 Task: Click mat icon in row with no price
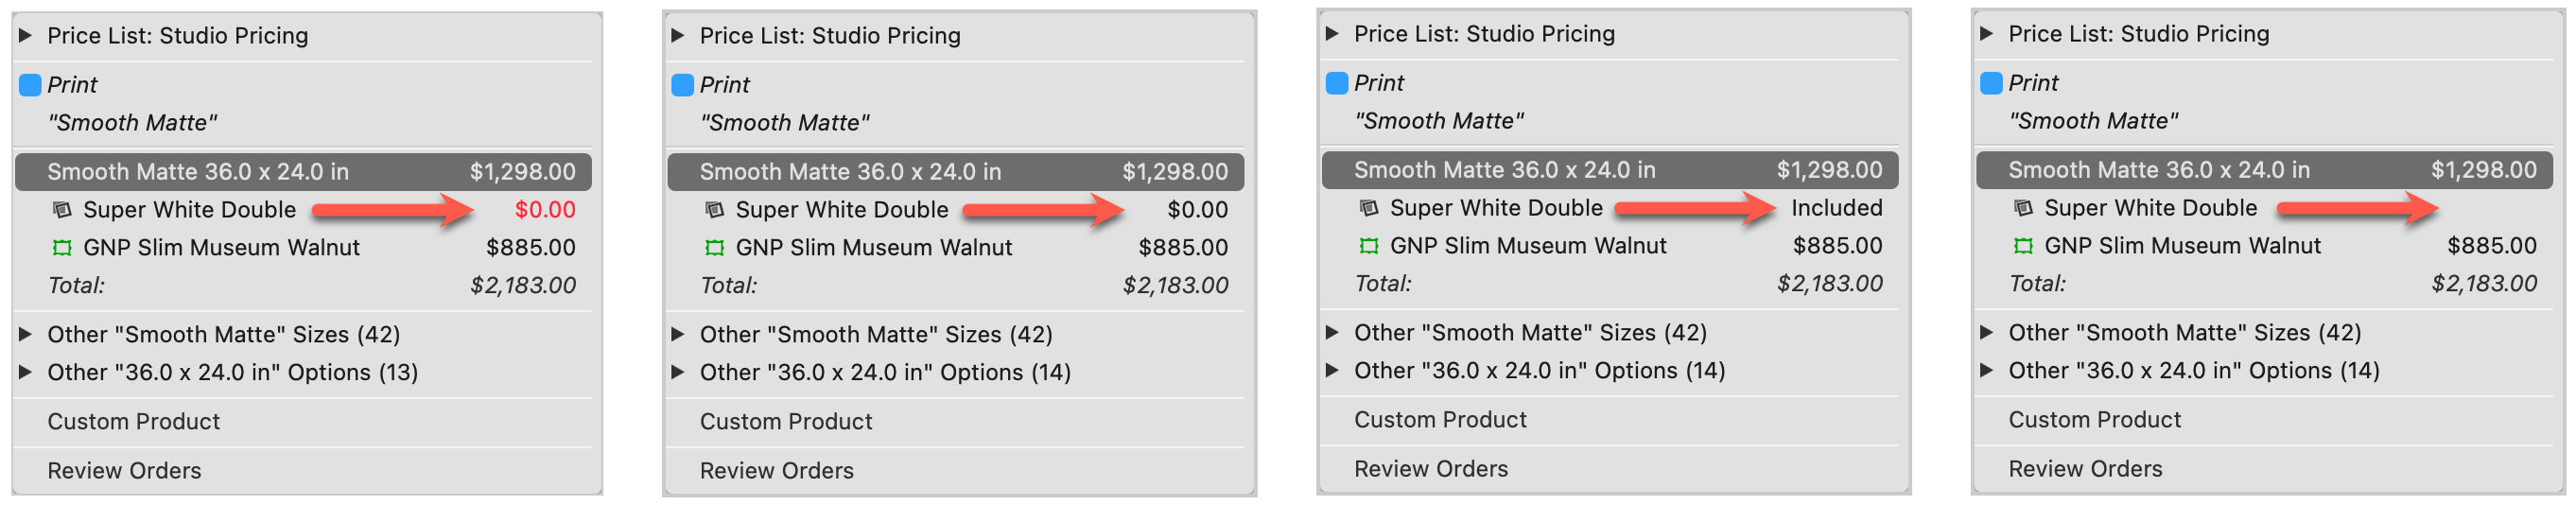2022,208
